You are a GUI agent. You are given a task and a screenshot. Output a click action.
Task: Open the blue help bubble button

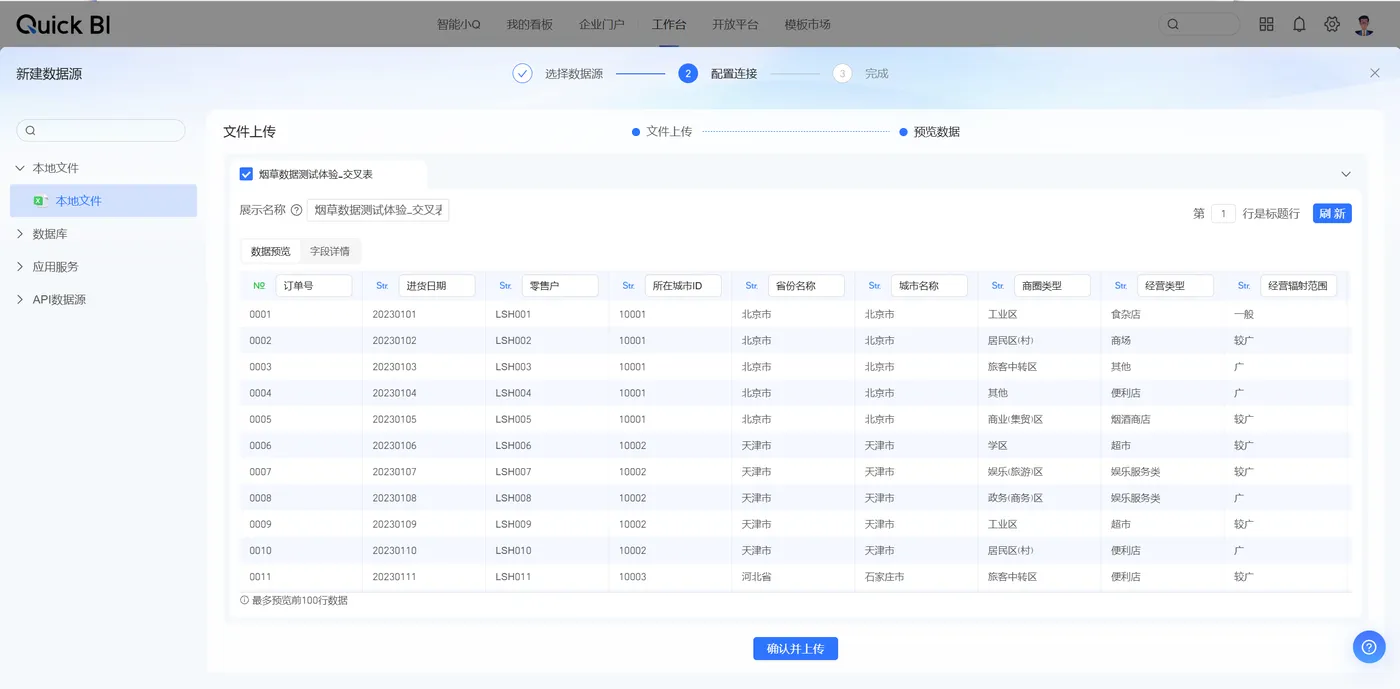click(1369, 646)
